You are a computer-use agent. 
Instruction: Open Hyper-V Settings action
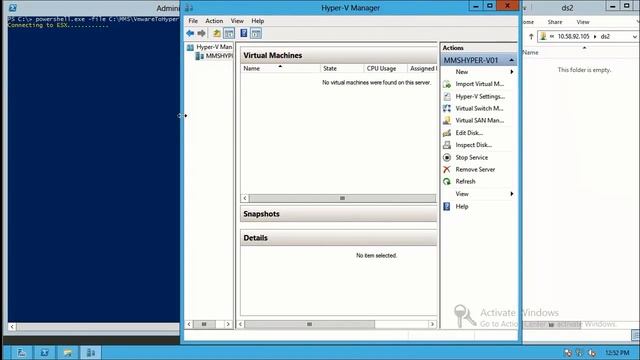480,96
